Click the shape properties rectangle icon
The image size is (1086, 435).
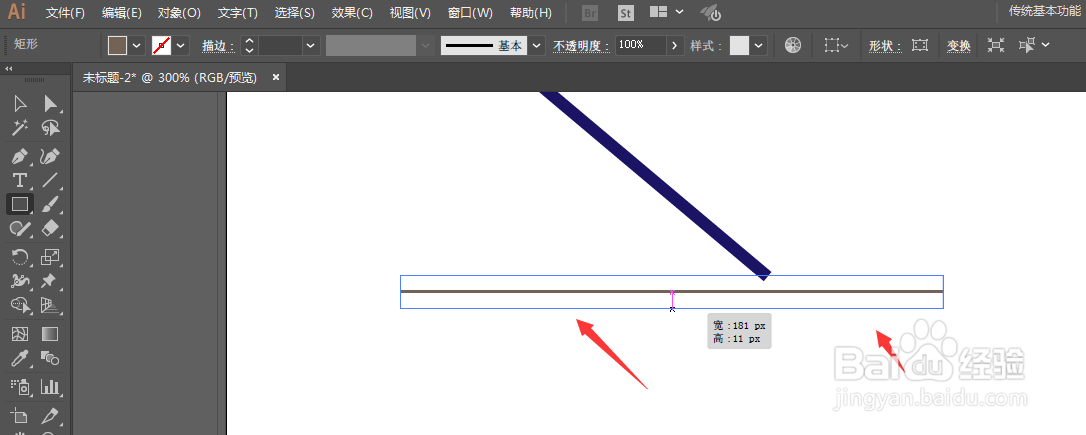point(920,45)
